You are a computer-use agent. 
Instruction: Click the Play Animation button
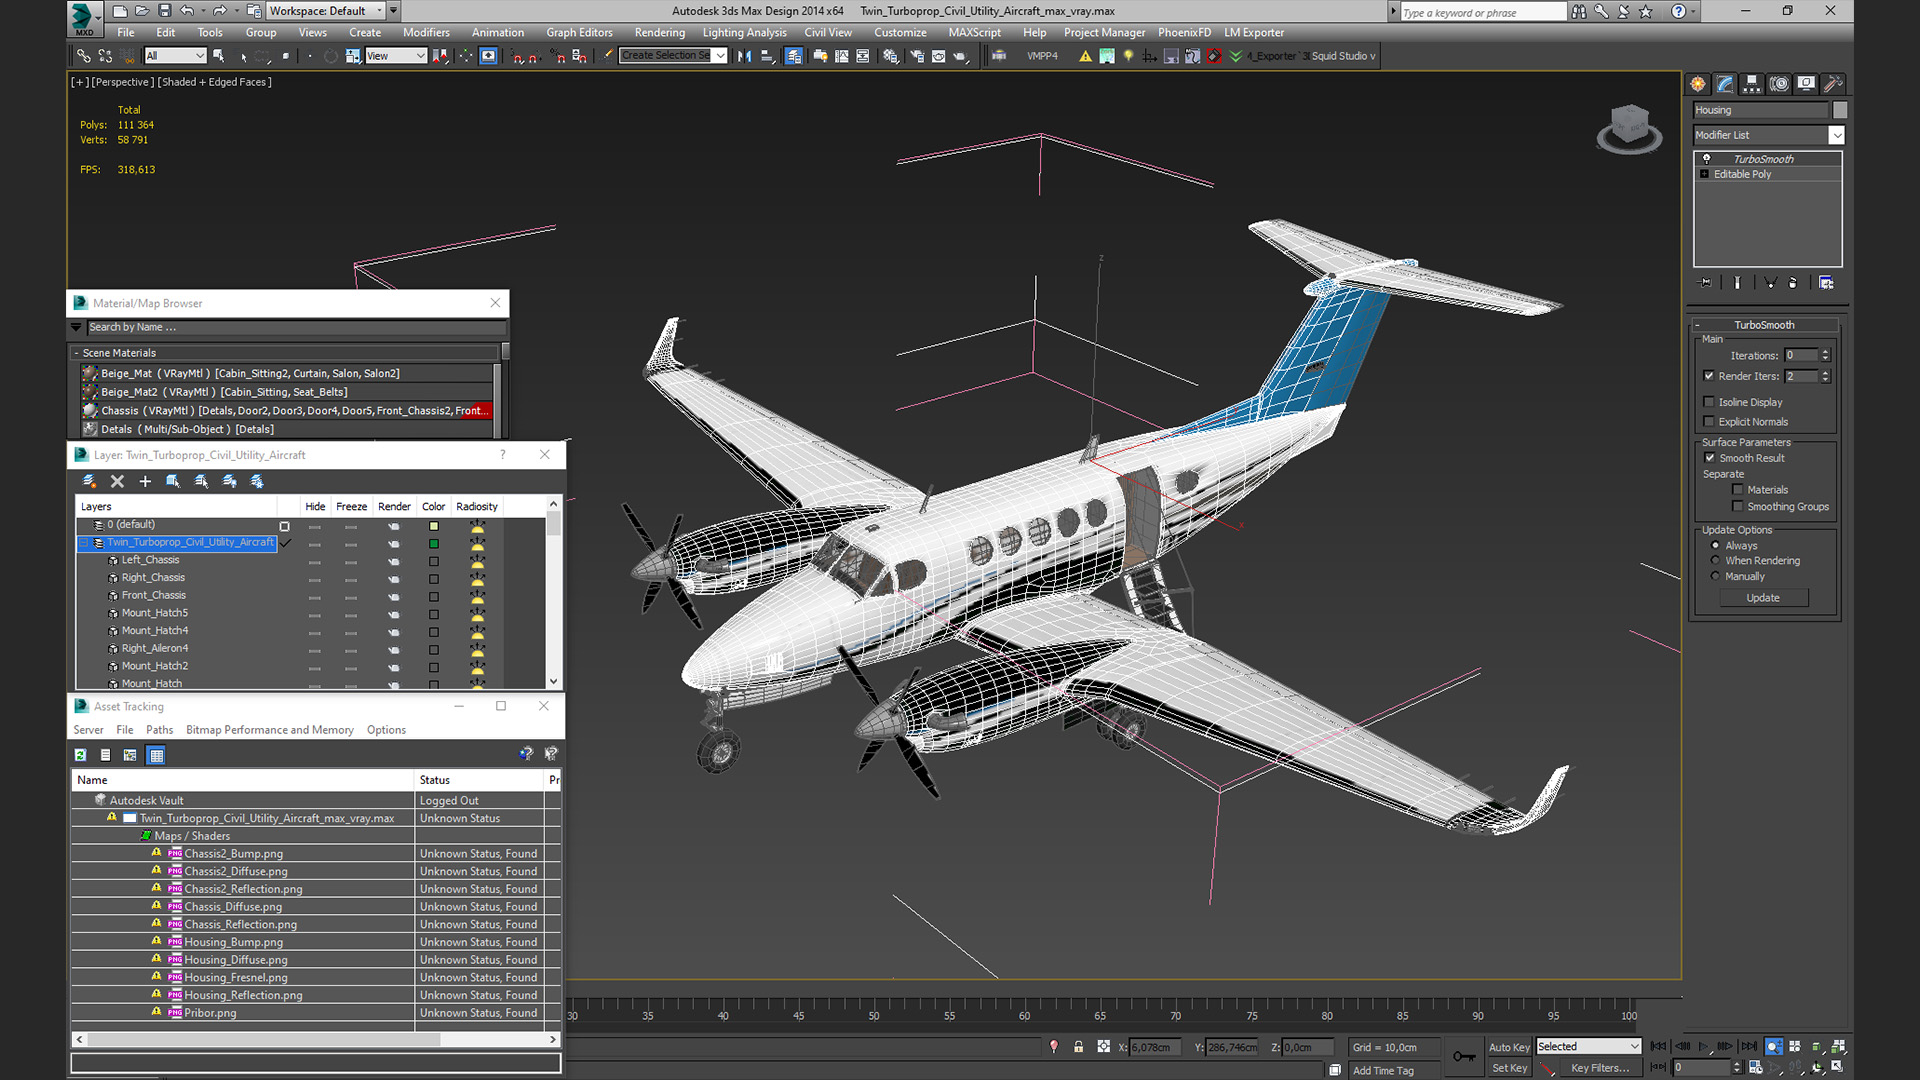1704,1046
